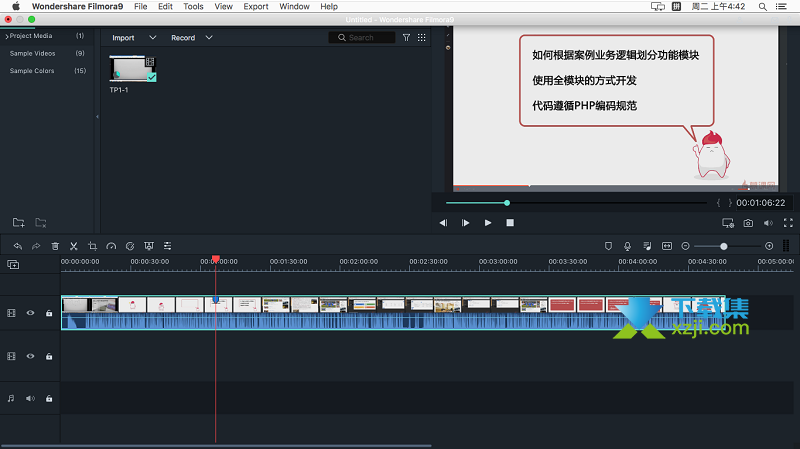Open the Green Screen tool icon
Image resolution: width=800 pixels, height=449 pixels.
point(149,246)
